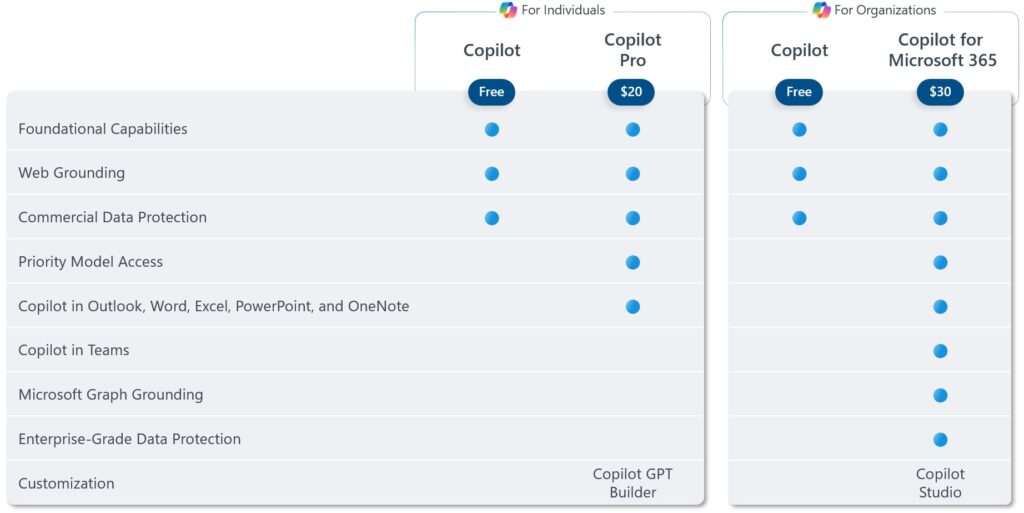1024x513 pixels.
Task: Click Web Grounding dot in Copilot Pro column
Action: pyautogui.click(x=632, y=174)
